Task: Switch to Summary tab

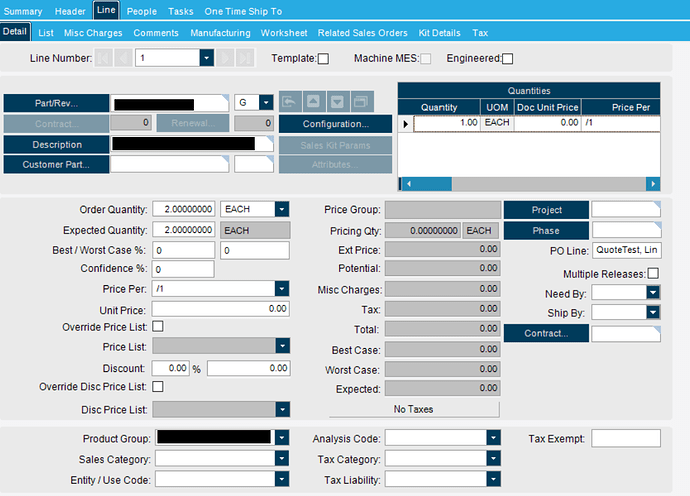Action: tap(23, 11)
